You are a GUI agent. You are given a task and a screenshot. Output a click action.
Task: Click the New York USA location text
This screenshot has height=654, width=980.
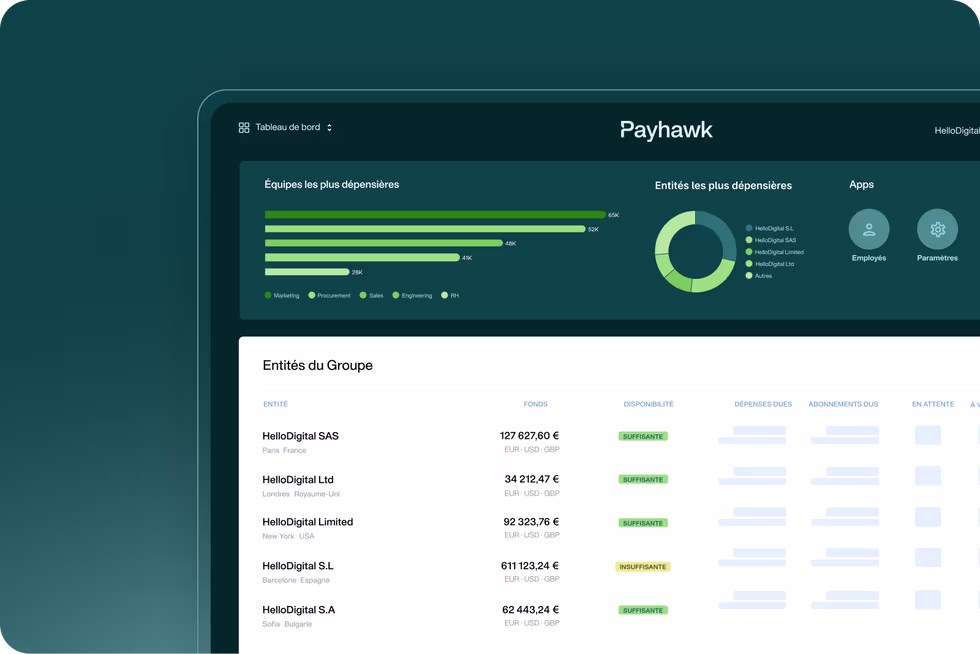tap(288, 536)
